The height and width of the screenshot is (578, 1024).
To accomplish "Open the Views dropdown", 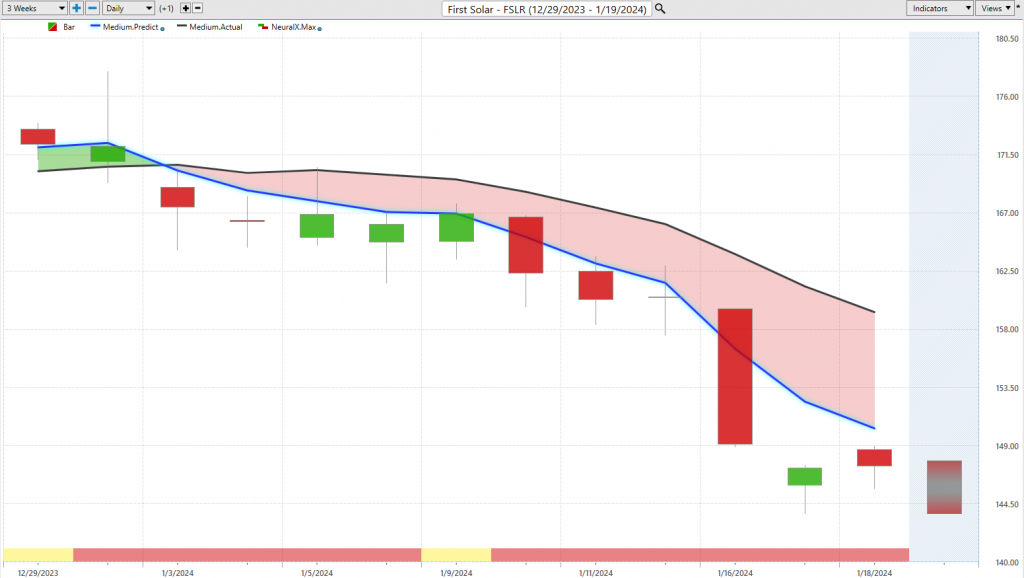I will 995,8.
